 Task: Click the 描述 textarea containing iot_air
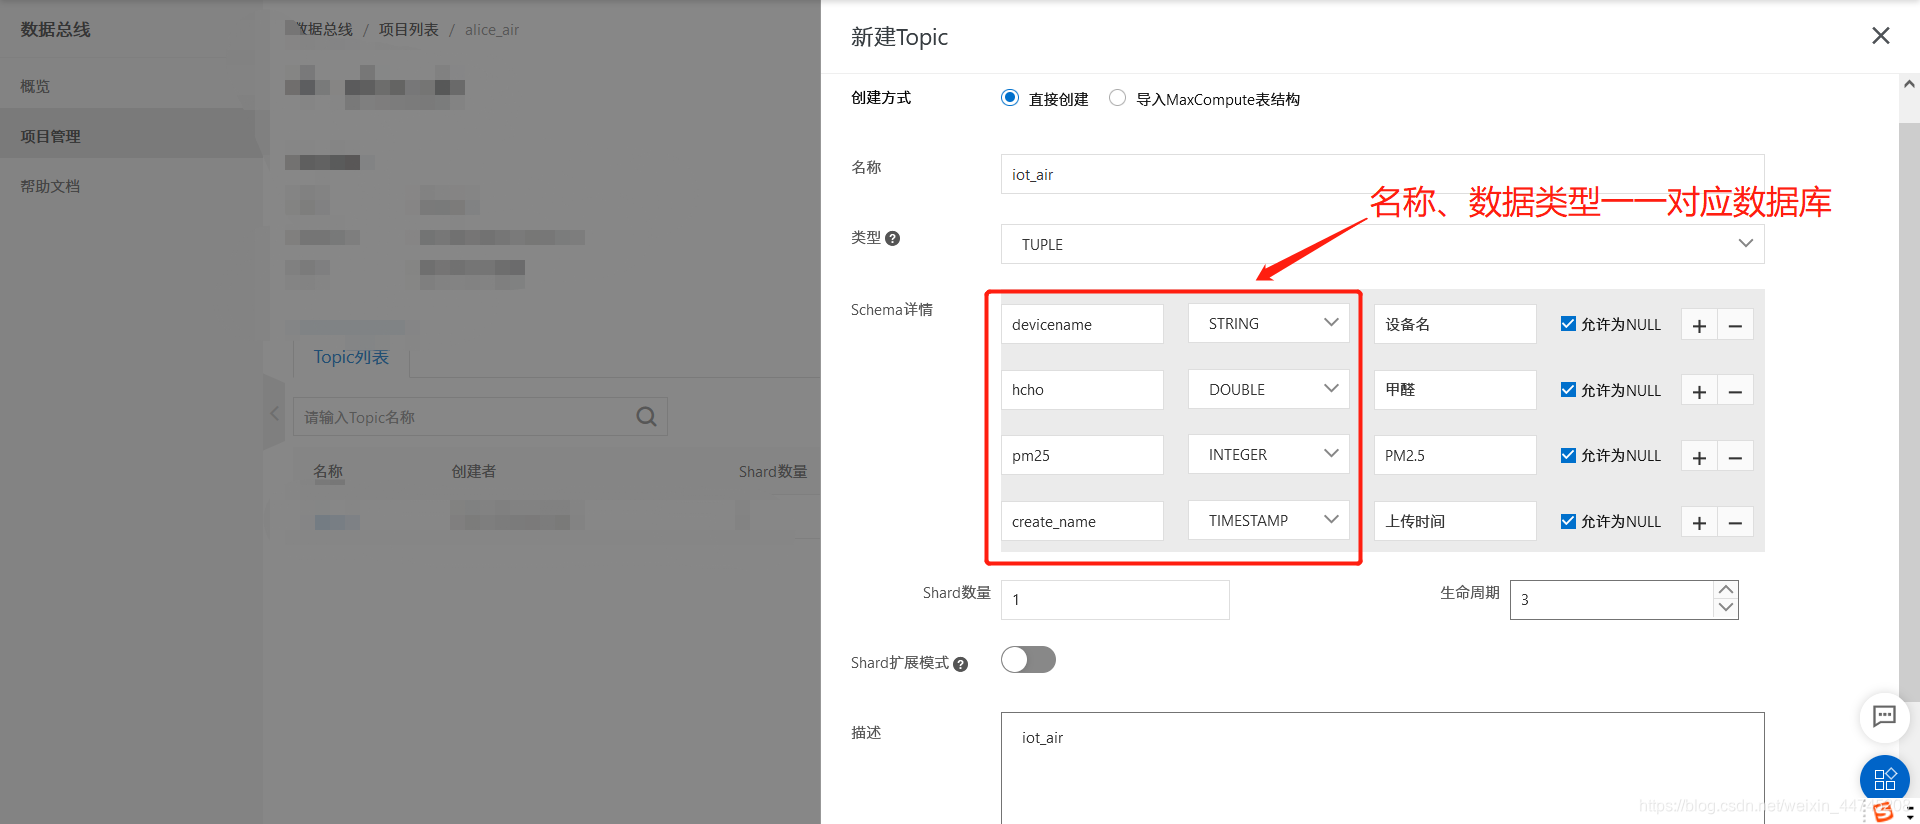click(x=1382, y=768)
